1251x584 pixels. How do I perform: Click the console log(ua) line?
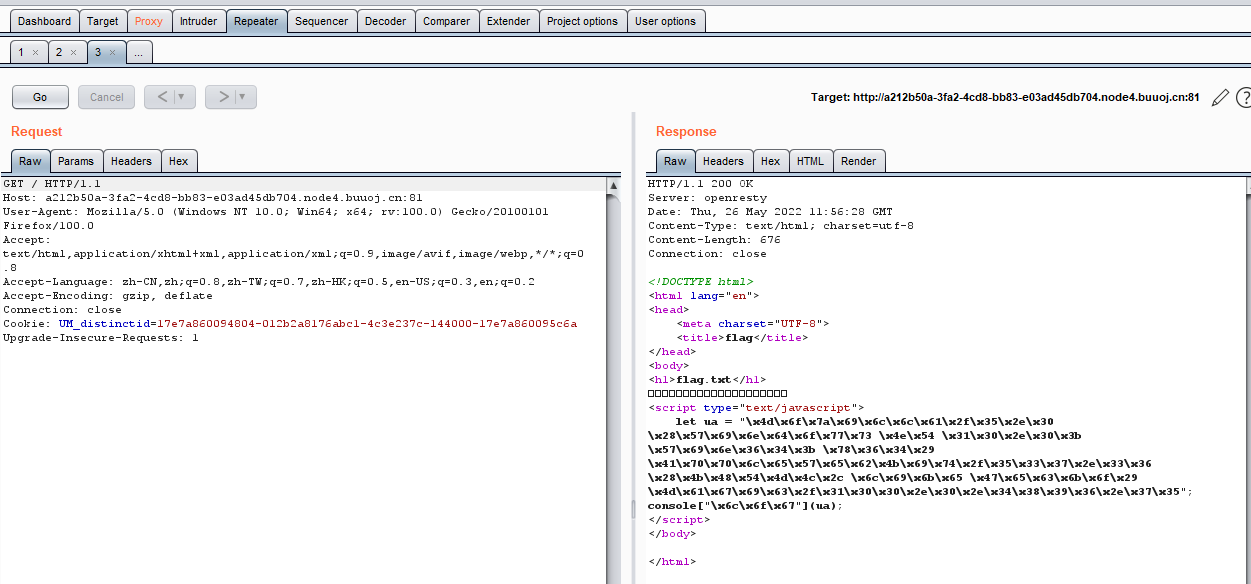click(745, 506)
